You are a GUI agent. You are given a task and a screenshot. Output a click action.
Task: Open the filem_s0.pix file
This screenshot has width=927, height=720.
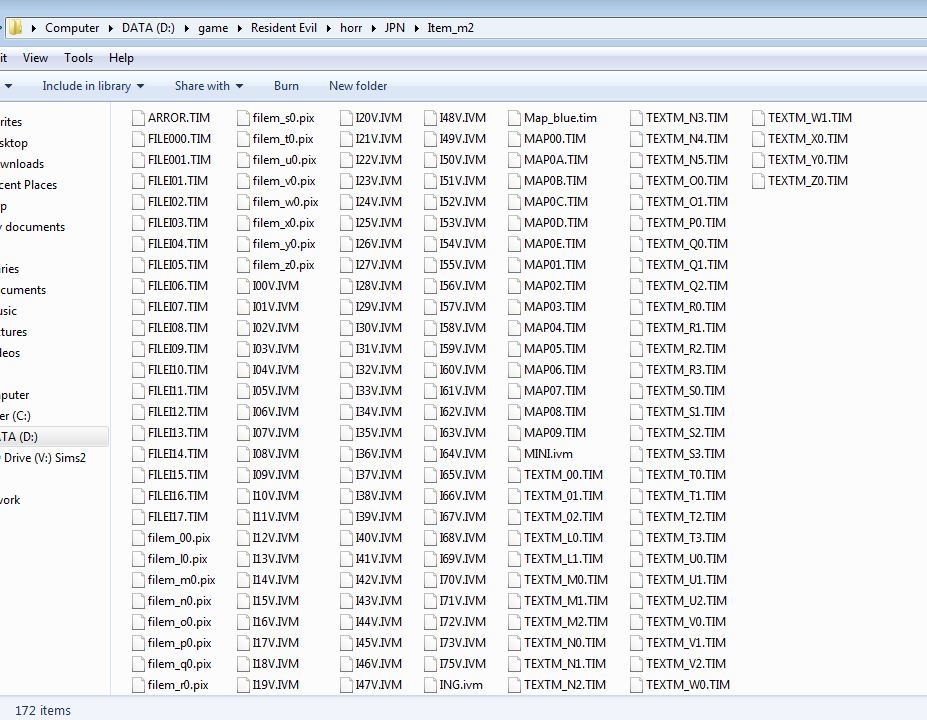point(281,117)
